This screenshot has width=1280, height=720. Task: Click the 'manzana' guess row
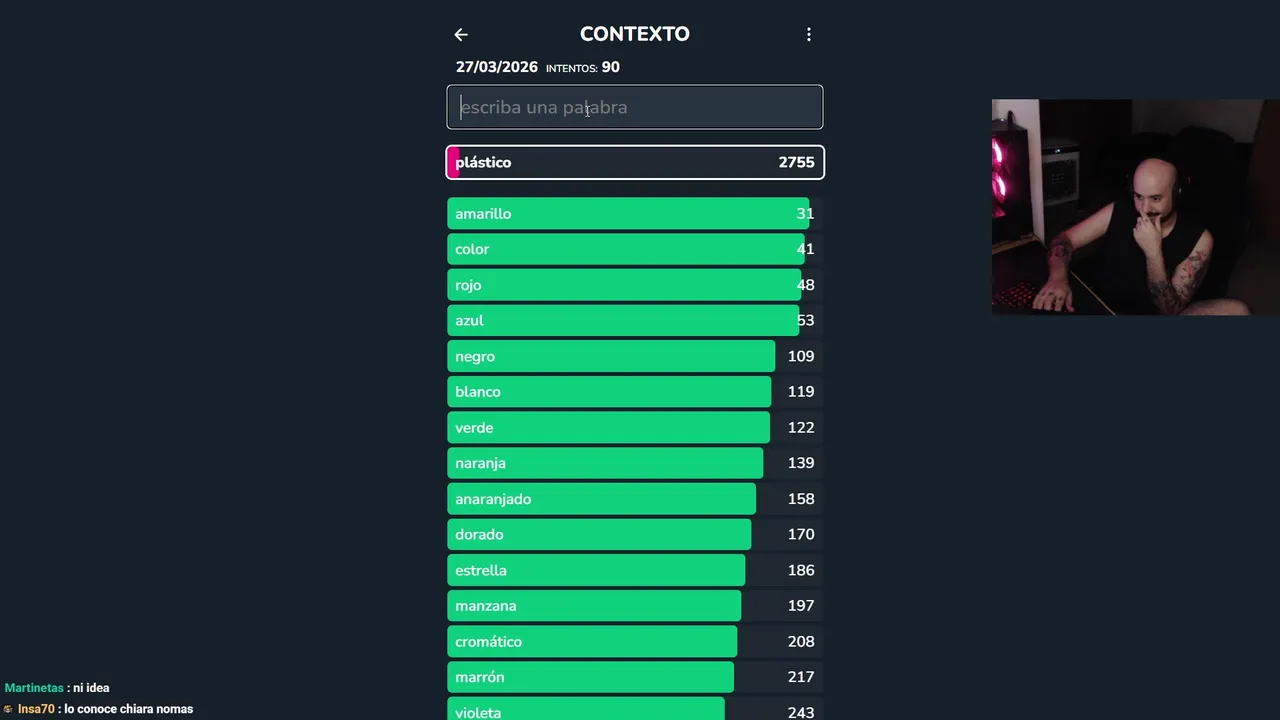pyautogui.click(x=635, y=606)
